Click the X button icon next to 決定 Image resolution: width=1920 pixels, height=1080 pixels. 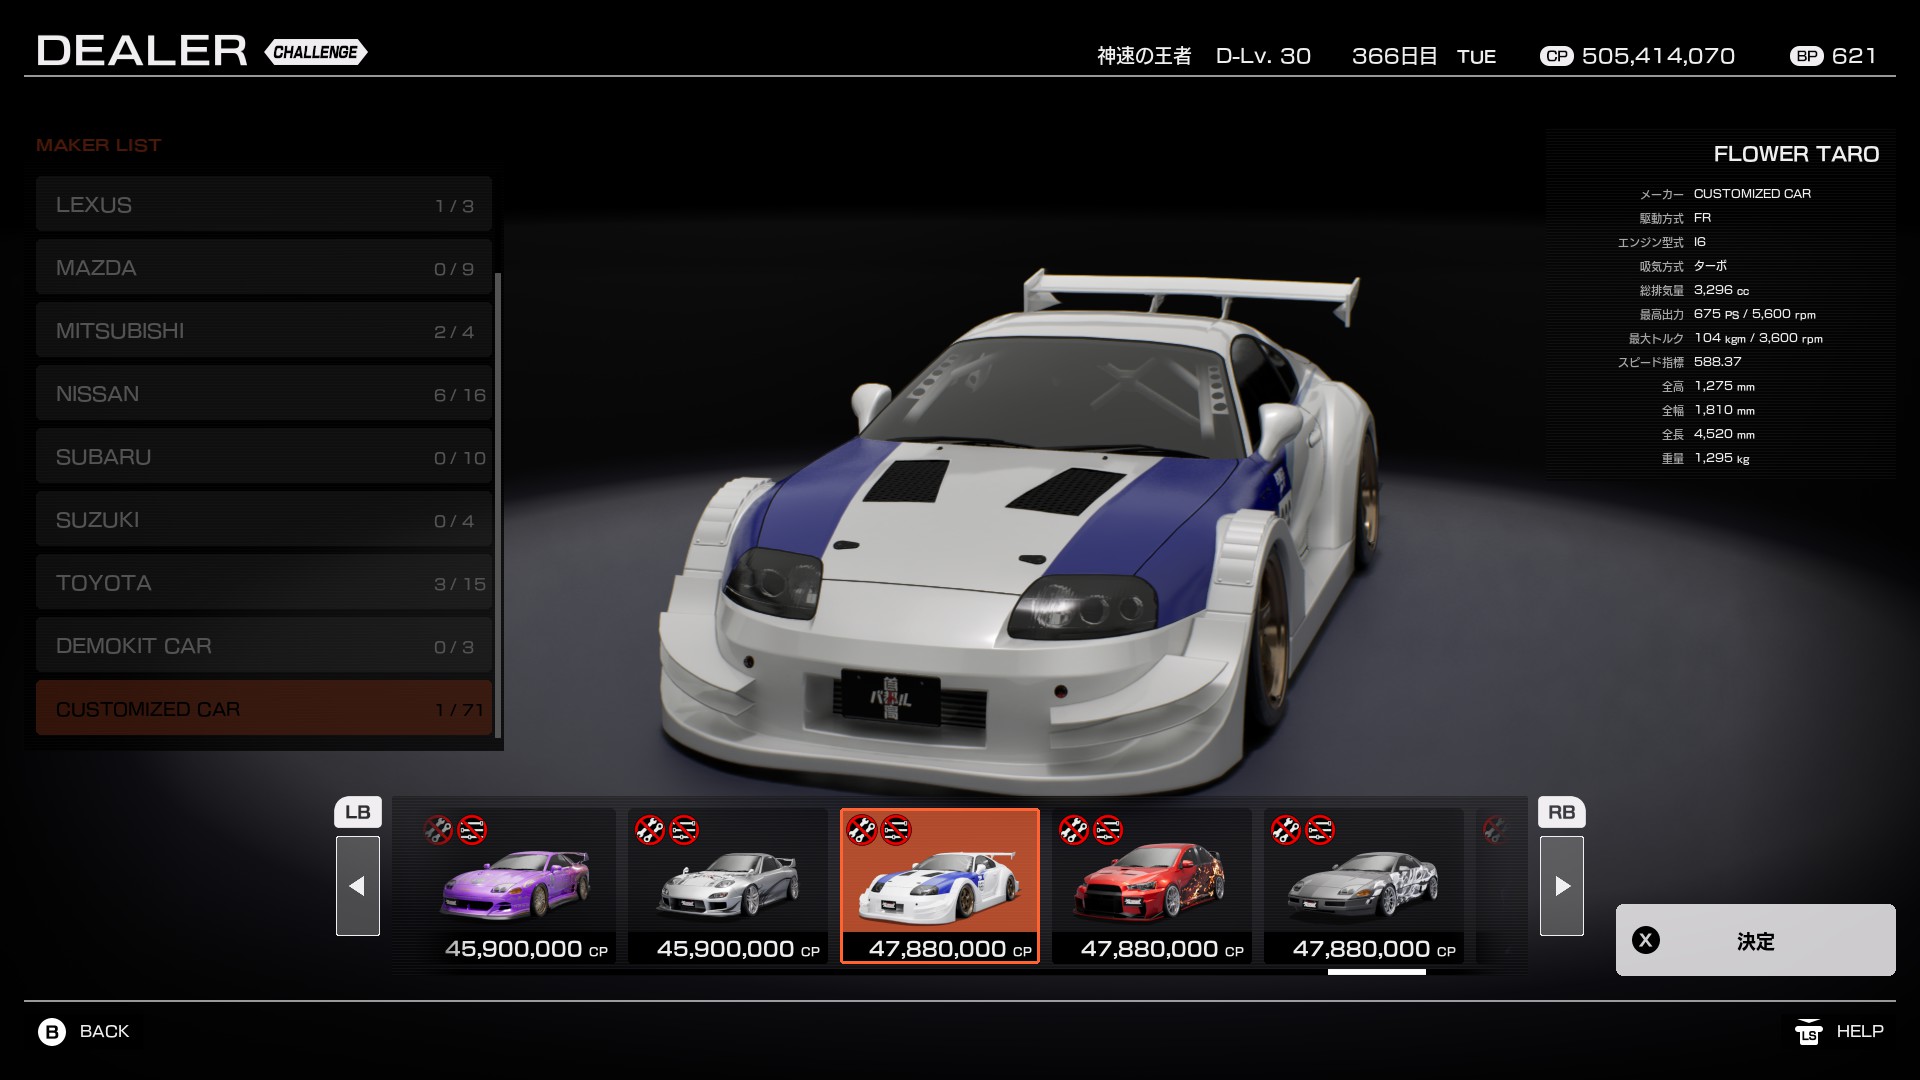click(1646, 940)
